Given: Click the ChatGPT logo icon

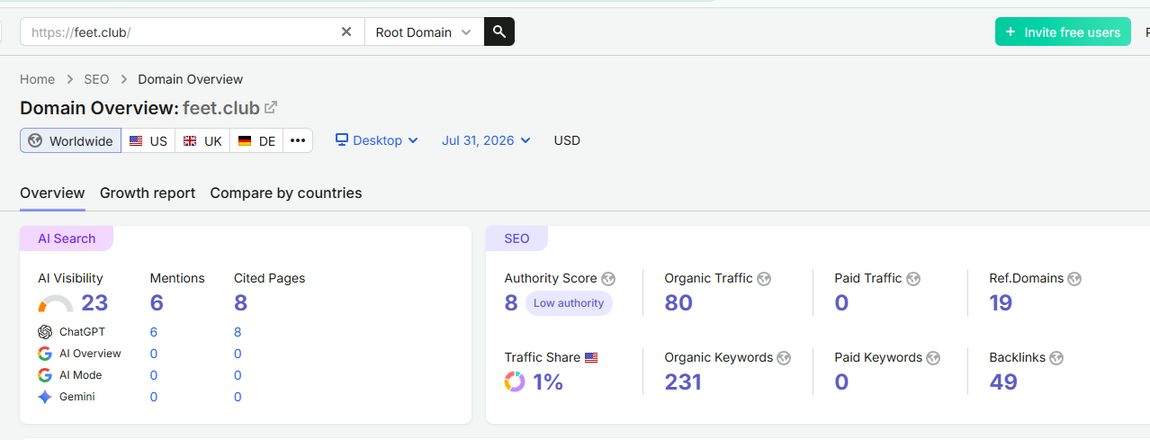Looking at the screenshot, I should point(45,332).
